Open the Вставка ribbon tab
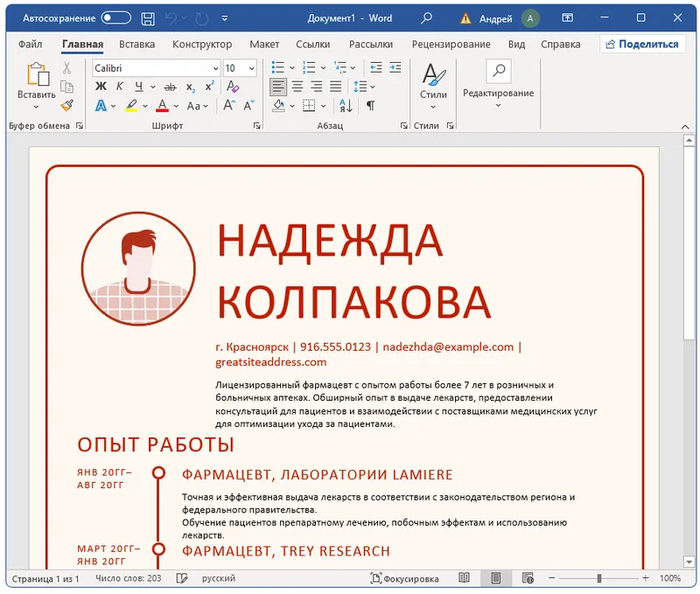The width and height of the screenshot is (700, 594). 137,44
